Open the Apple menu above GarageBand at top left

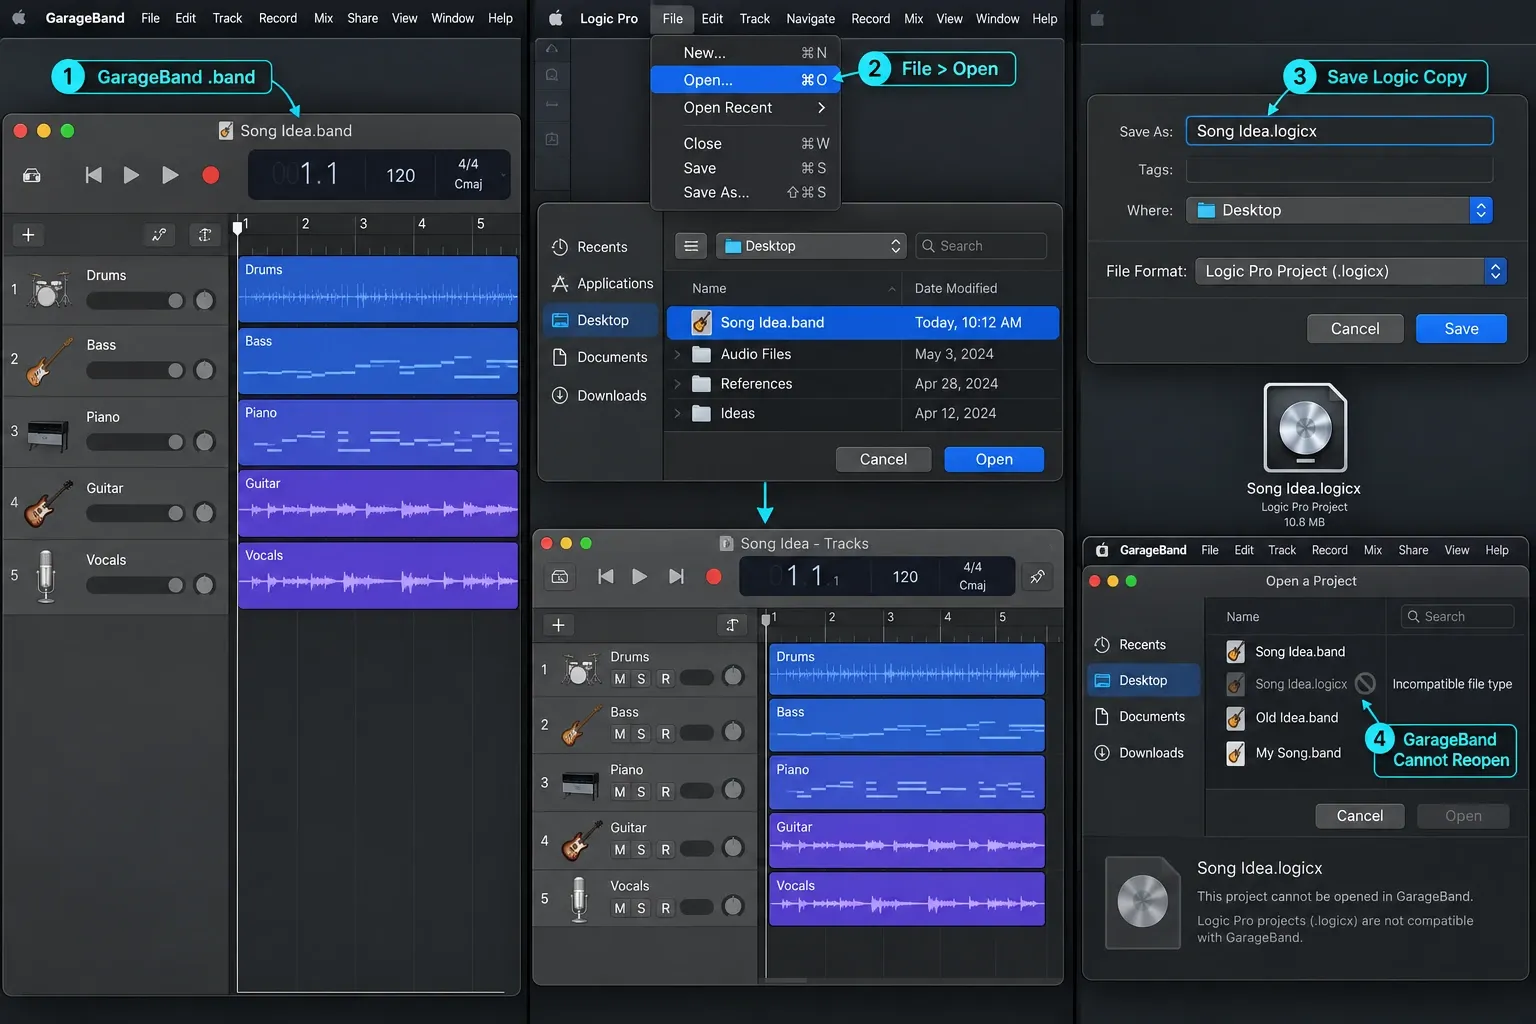click(18, 18)
